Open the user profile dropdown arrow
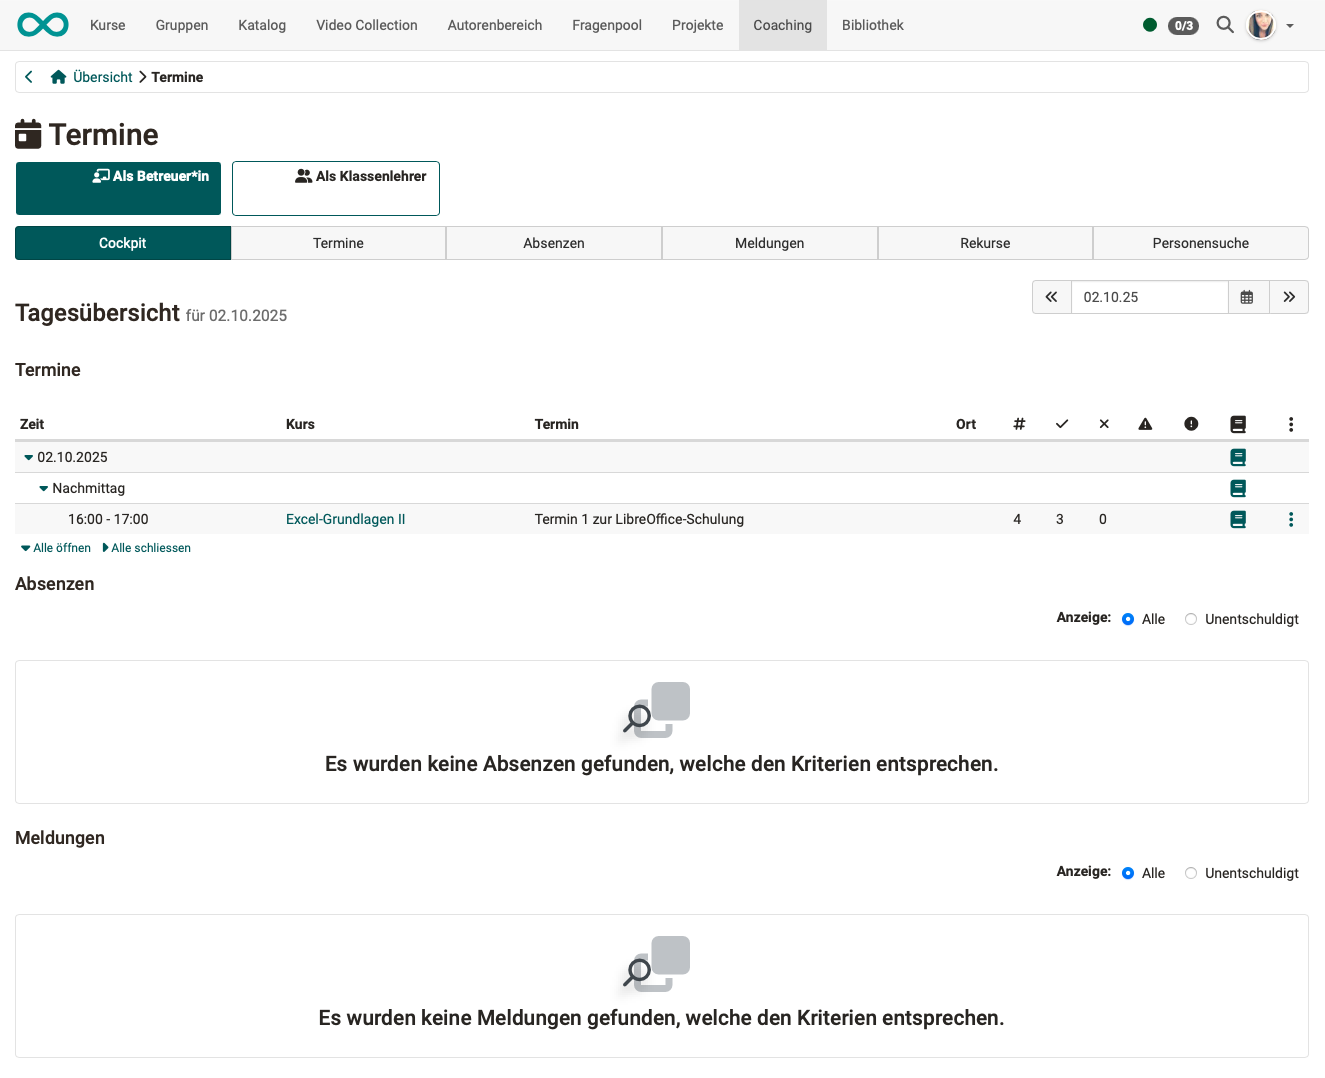 click(1290, 26)
